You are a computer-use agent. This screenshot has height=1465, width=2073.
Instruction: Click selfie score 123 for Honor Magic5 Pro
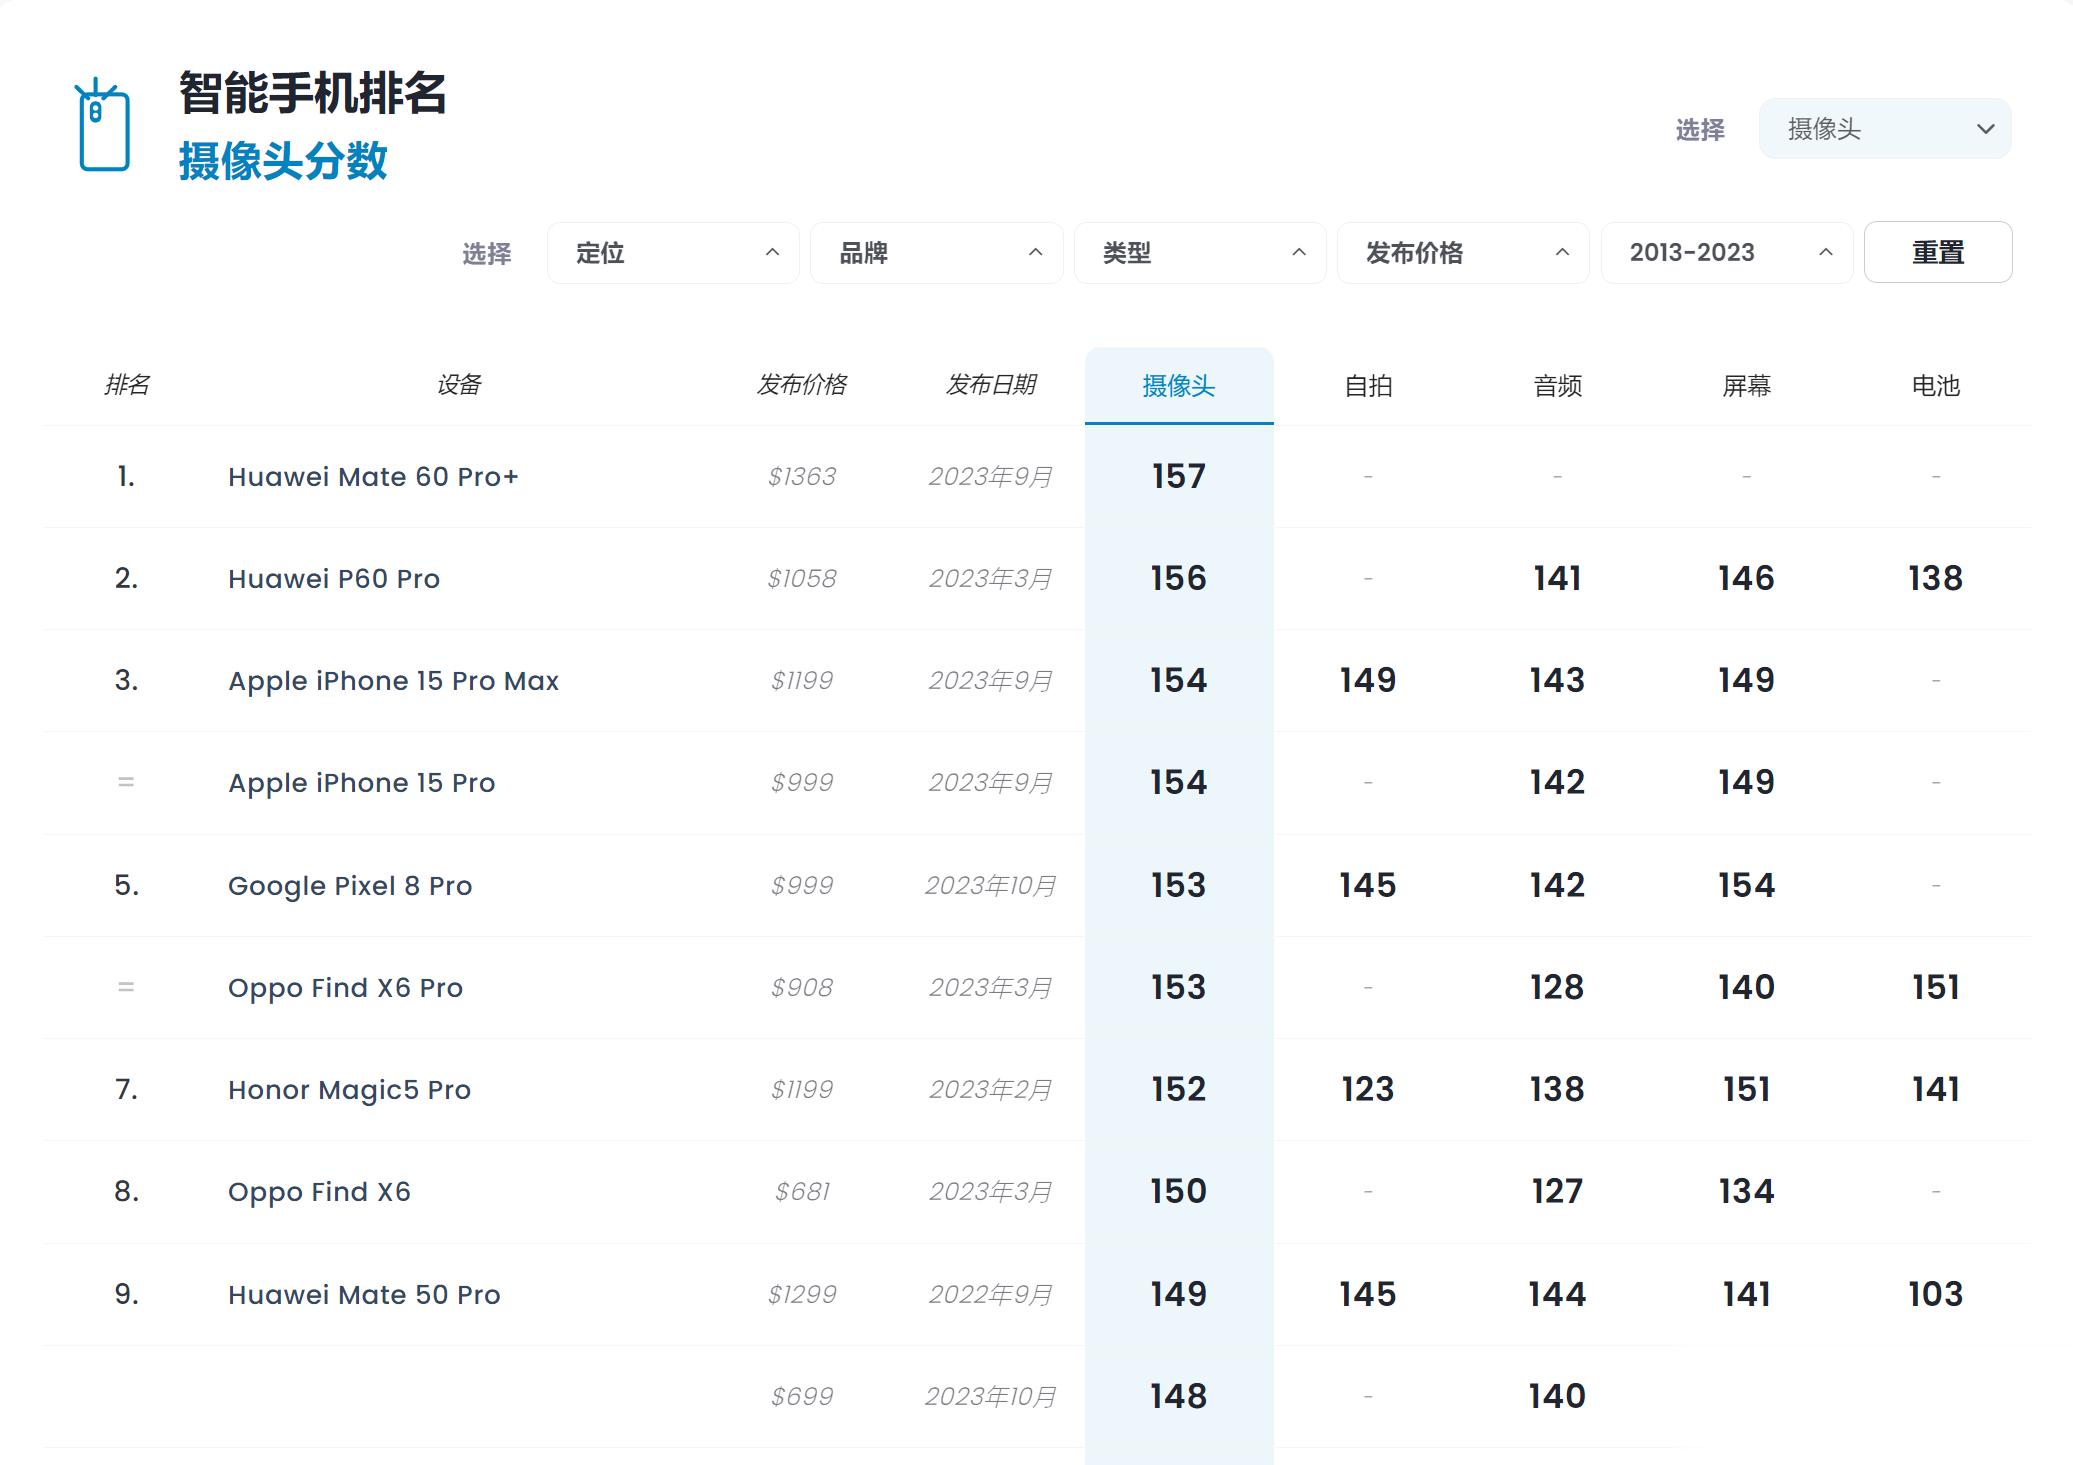[1368, 1089]
